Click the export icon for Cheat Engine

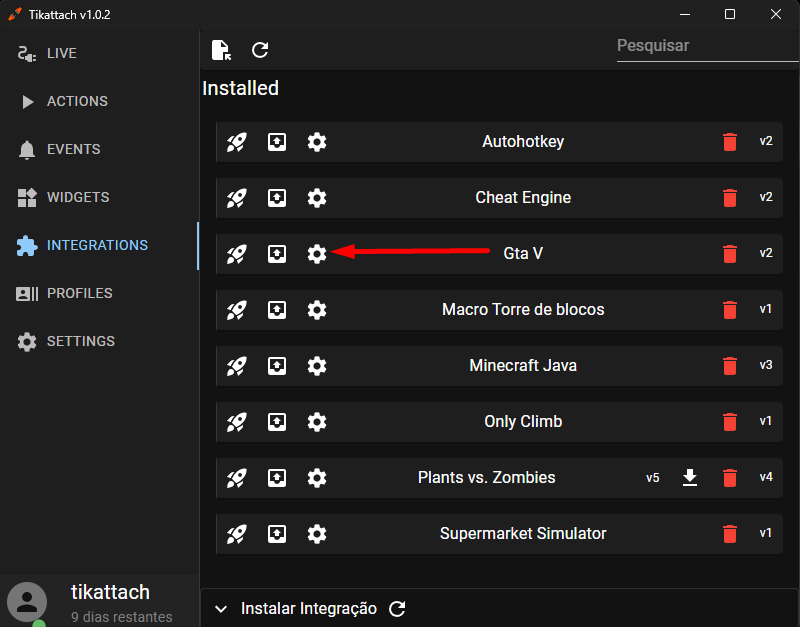pos(277,198)
